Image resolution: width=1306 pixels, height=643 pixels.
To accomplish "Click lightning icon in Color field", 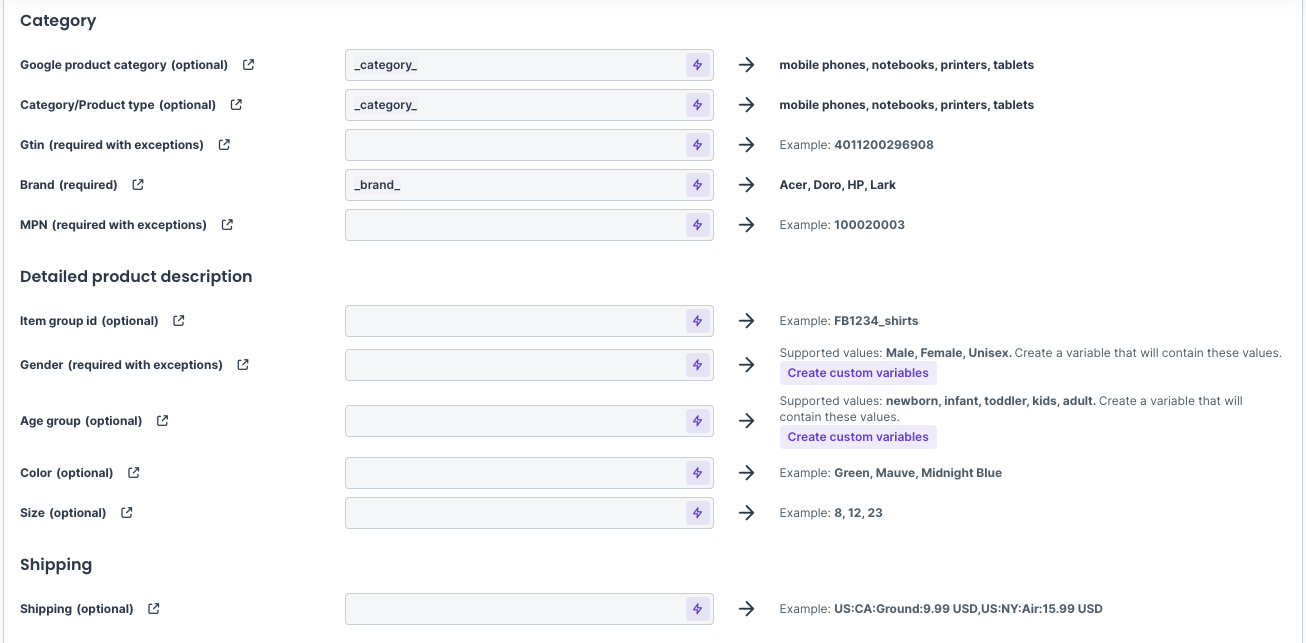I will [697, 473].
